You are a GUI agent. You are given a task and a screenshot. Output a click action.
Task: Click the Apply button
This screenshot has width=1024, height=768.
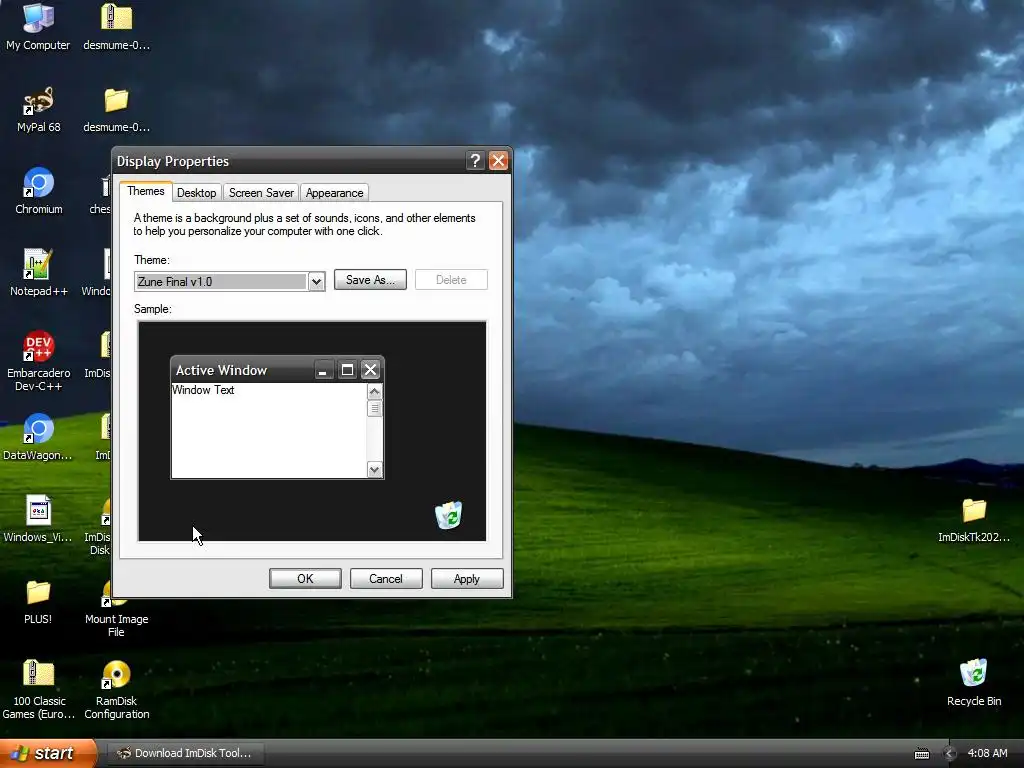[467, 579]
